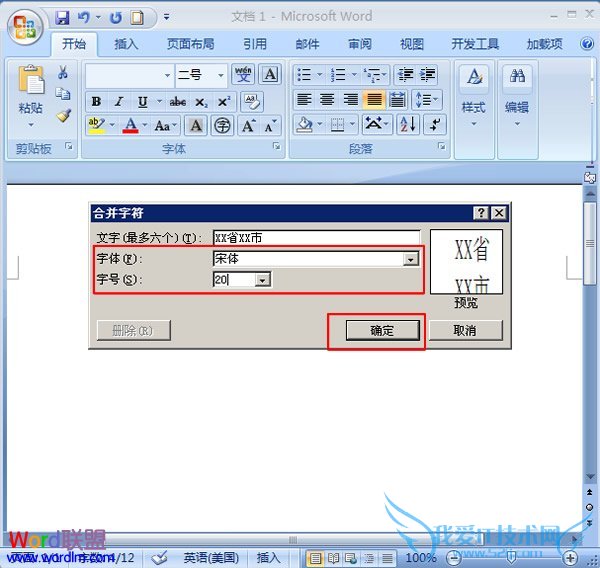
Task: Toggle italic formatting
Action: pos(119,102)
